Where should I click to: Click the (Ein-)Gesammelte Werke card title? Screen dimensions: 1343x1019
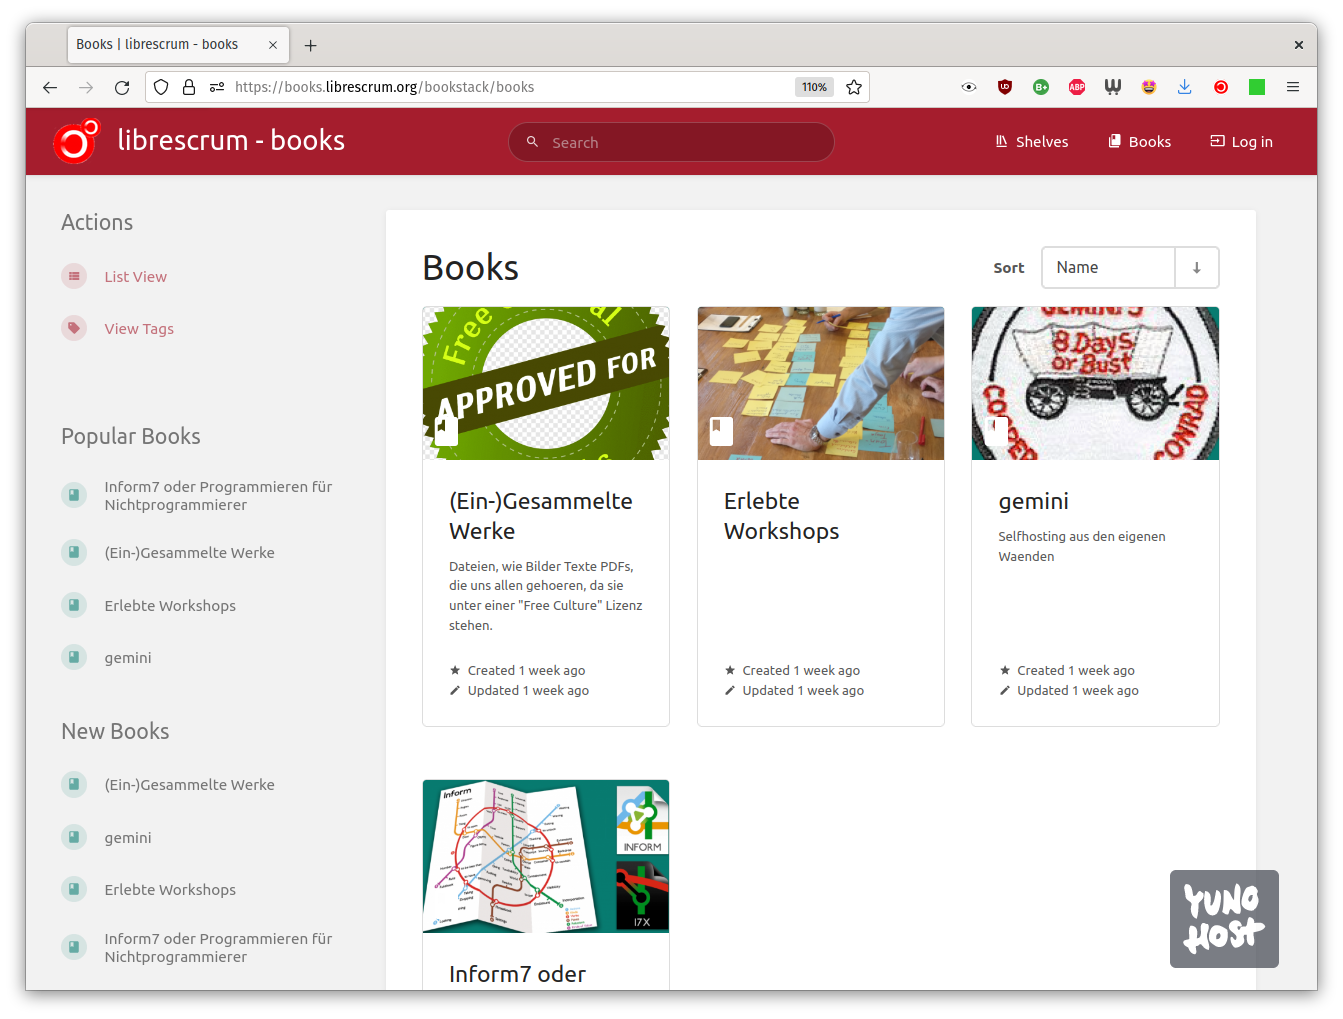pyautogui.click(x=541, y=516)
